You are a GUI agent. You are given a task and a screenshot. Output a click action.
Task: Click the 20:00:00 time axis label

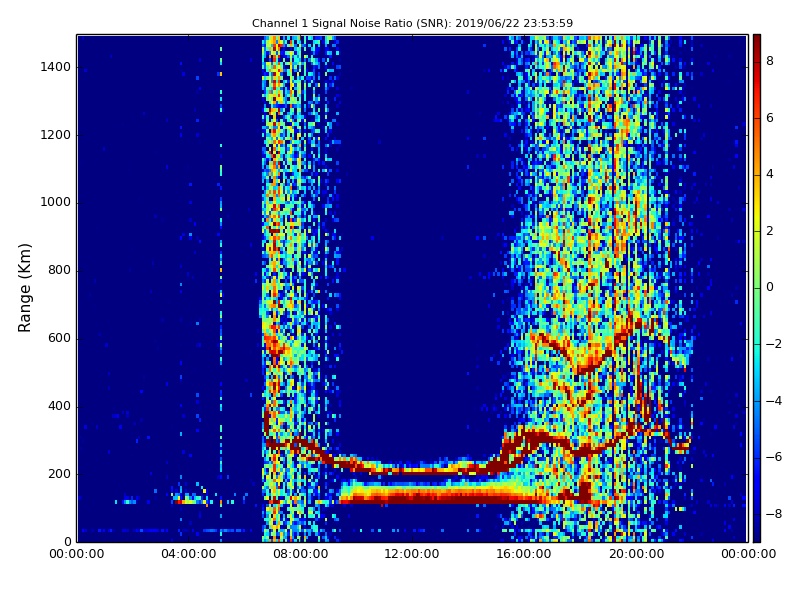pyautogui.click(x=636, y=554)
